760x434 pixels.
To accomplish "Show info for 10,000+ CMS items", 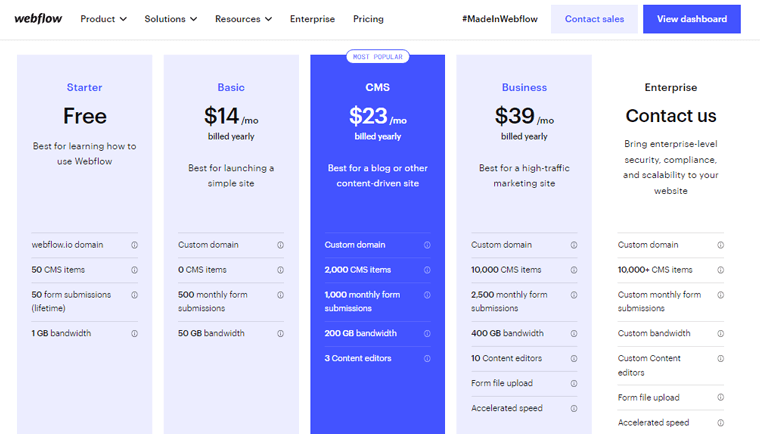I will (721, 270).
